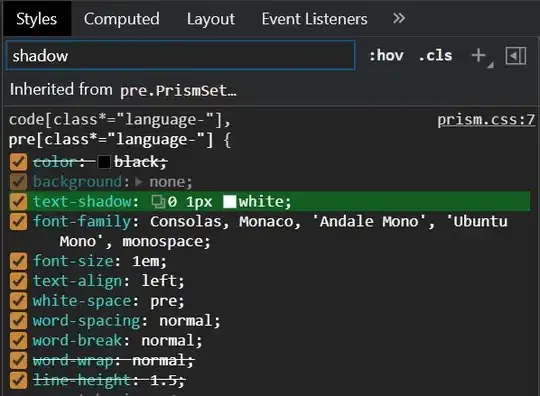The height and width of the screenshot is (396, 540).
Task: Edit the word-break value normal
Action: pyautogui.click(x=168, y=341)
